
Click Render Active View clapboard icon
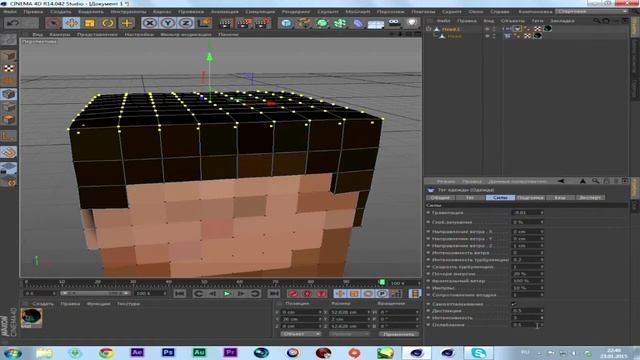pyautogui.click(x=226, y=23)
